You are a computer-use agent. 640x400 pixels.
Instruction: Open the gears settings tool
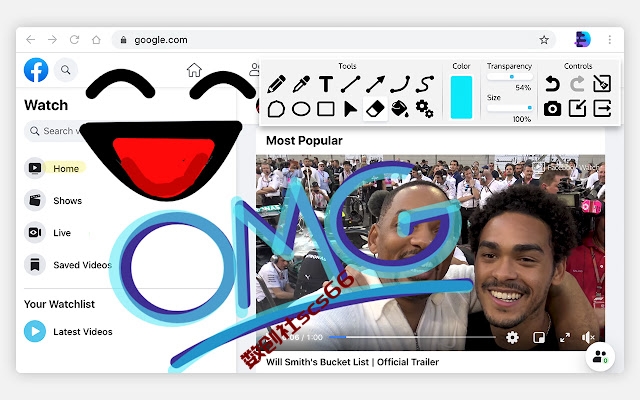tap(424, 109)
